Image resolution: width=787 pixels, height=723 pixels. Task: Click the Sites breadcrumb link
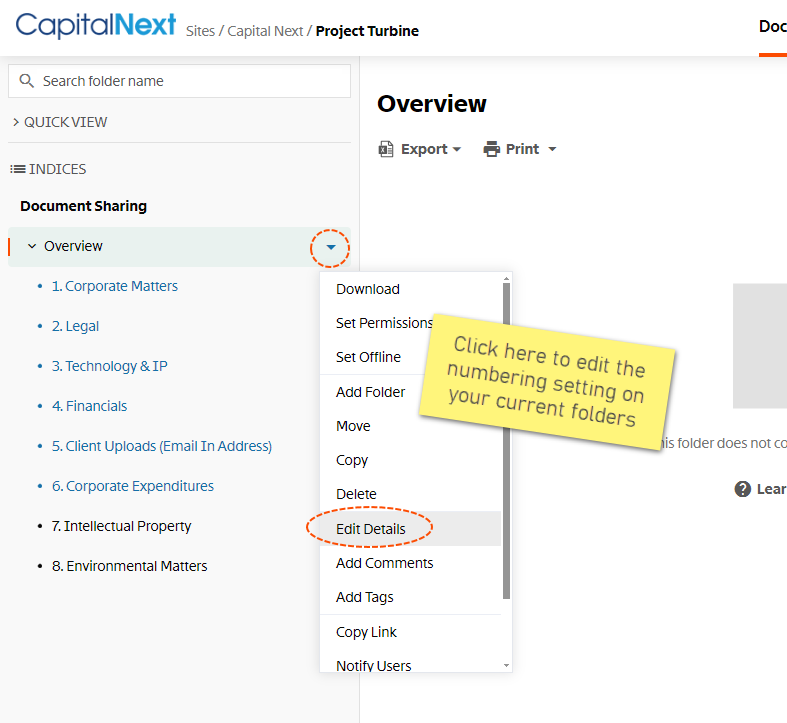coord(200,31)
